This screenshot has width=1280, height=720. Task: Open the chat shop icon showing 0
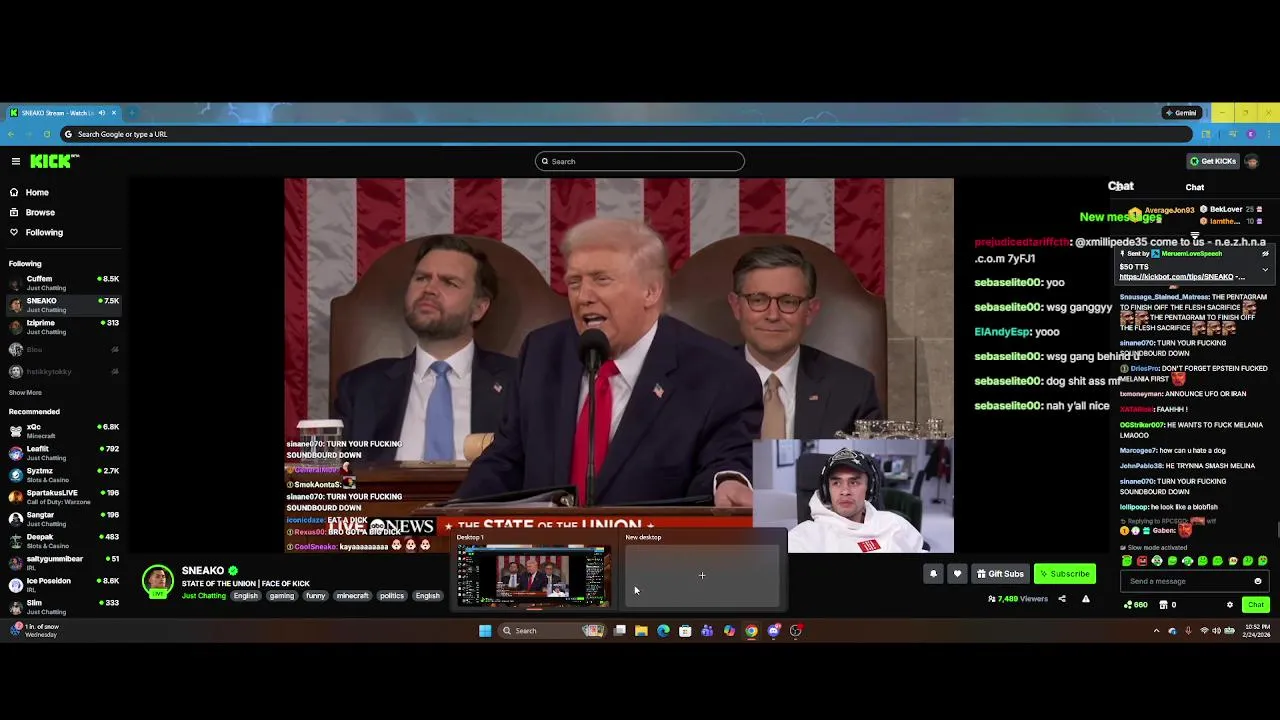(x=1168, y=605)
